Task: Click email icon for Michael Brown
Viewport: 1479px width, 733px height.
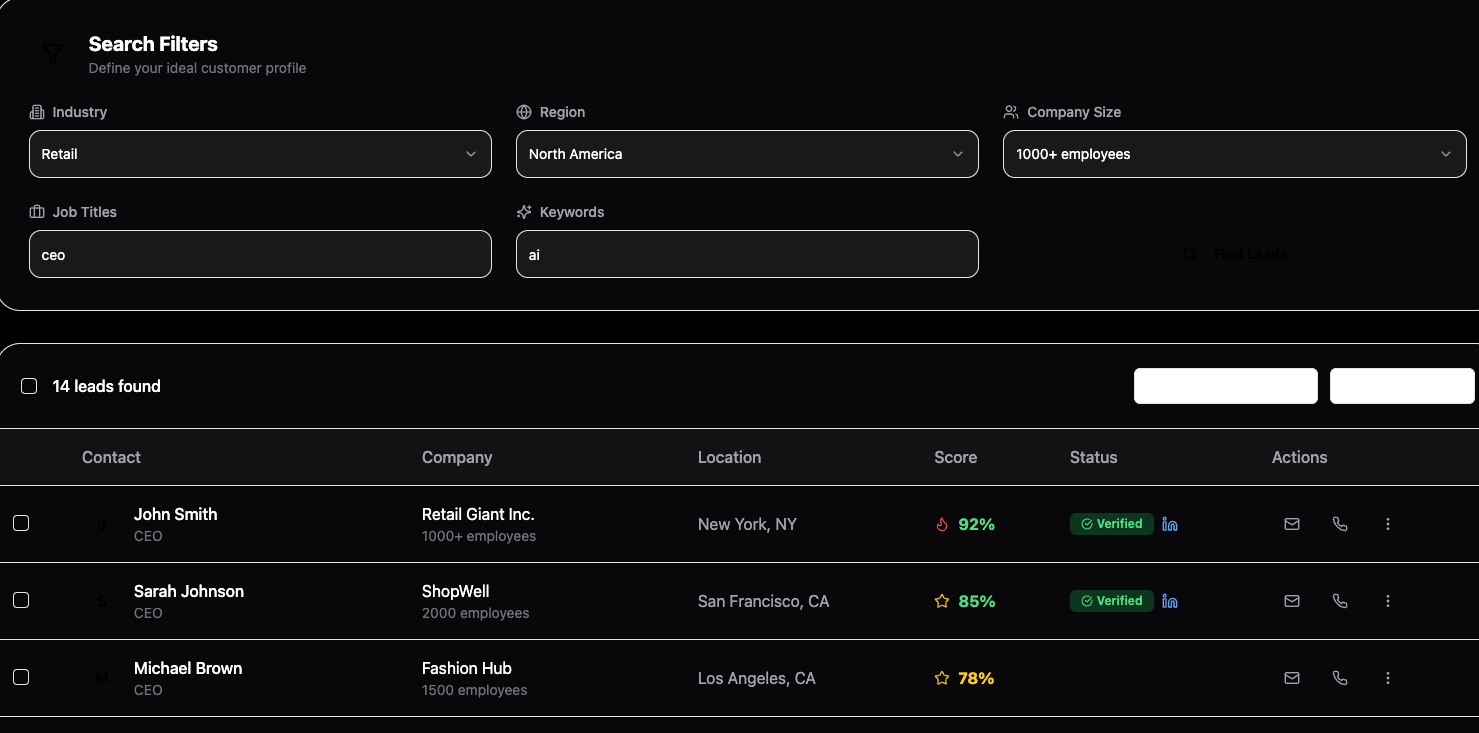Action: pyautogui.click(x=1292, y=678)
